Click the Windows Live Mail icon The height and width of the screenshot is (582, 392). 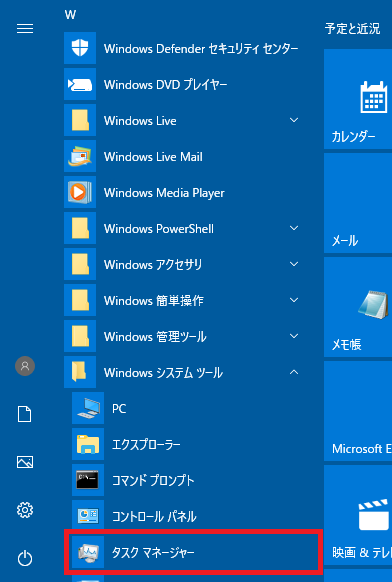[80, 156]
